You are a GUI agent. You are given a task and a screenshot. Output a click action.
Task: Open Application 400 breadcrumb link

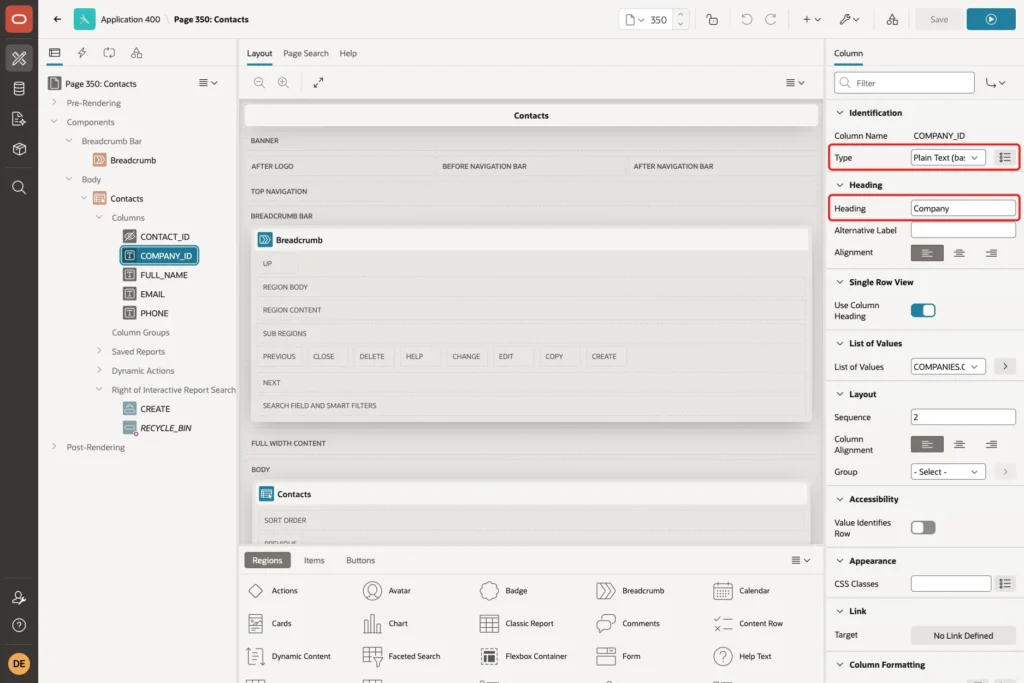(130, 20)
